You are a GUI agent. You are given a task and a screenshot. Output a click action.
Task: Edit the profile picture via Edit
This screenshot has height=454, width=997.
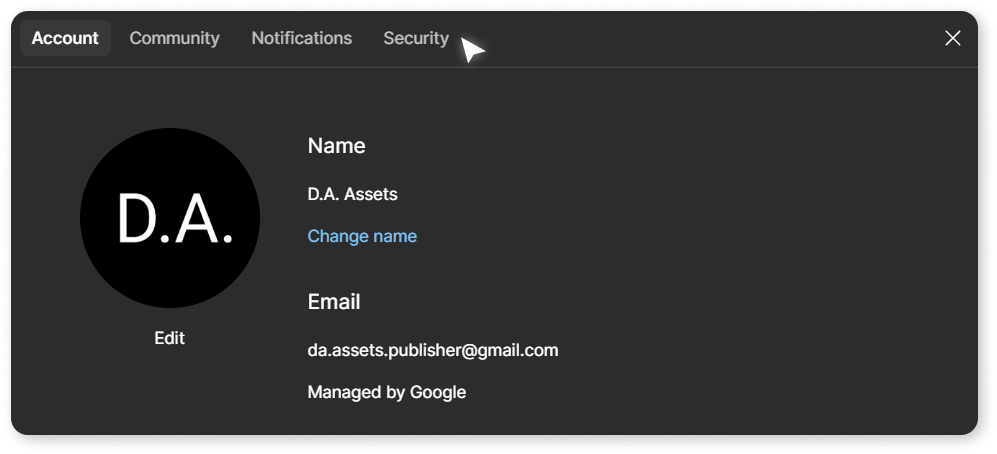[x=170, y=338]
